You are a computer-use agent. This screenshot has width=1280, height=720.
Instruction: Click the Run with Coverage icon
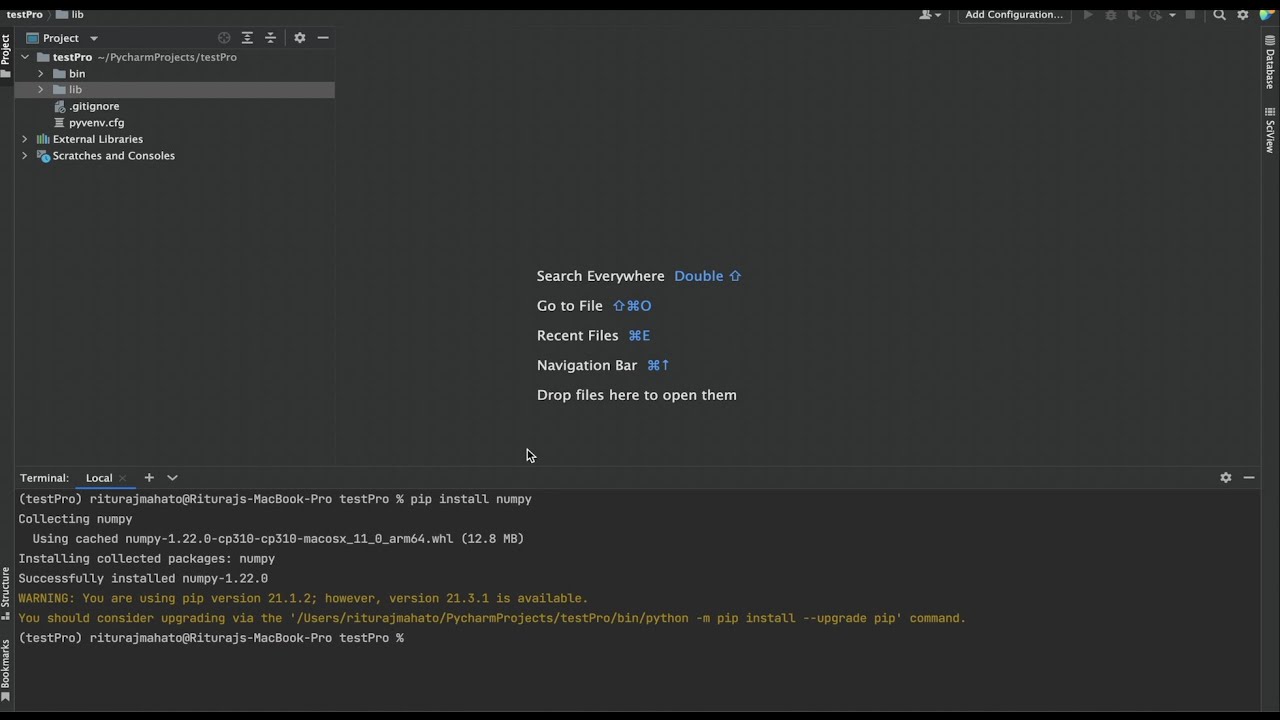1134,15
